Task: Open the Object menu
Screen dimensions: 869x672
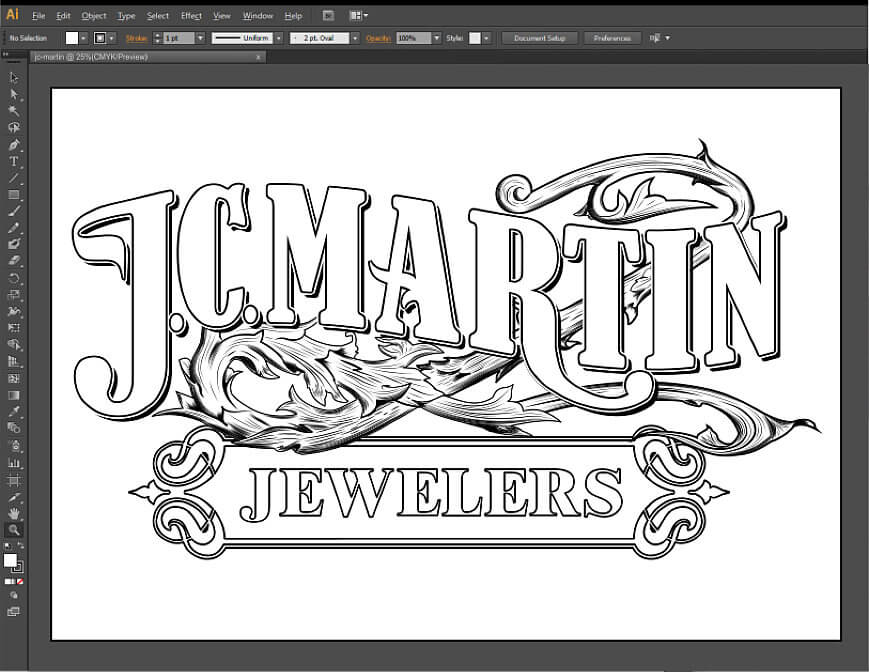Action: [94, 16]
